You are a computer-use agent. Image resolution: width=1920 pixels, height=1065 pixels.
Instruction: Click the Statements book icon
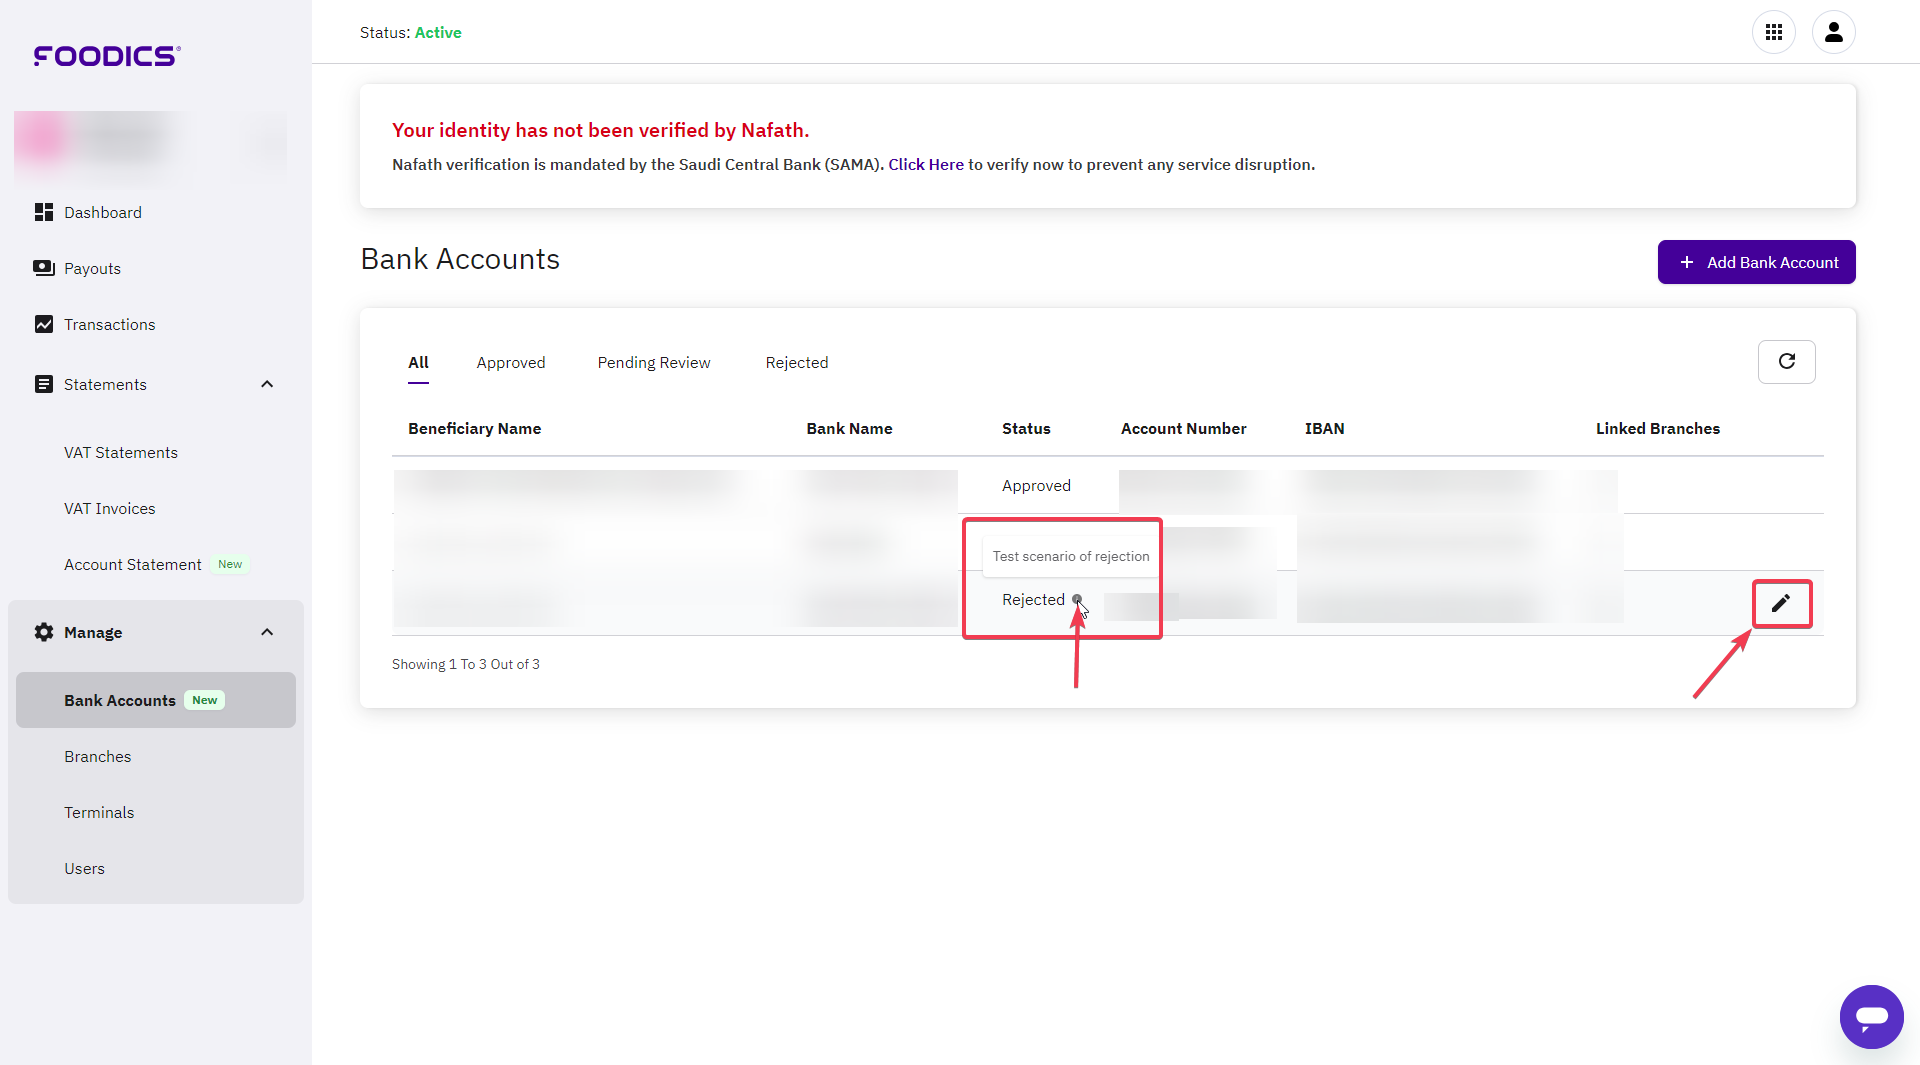click(x=43, y=384)
